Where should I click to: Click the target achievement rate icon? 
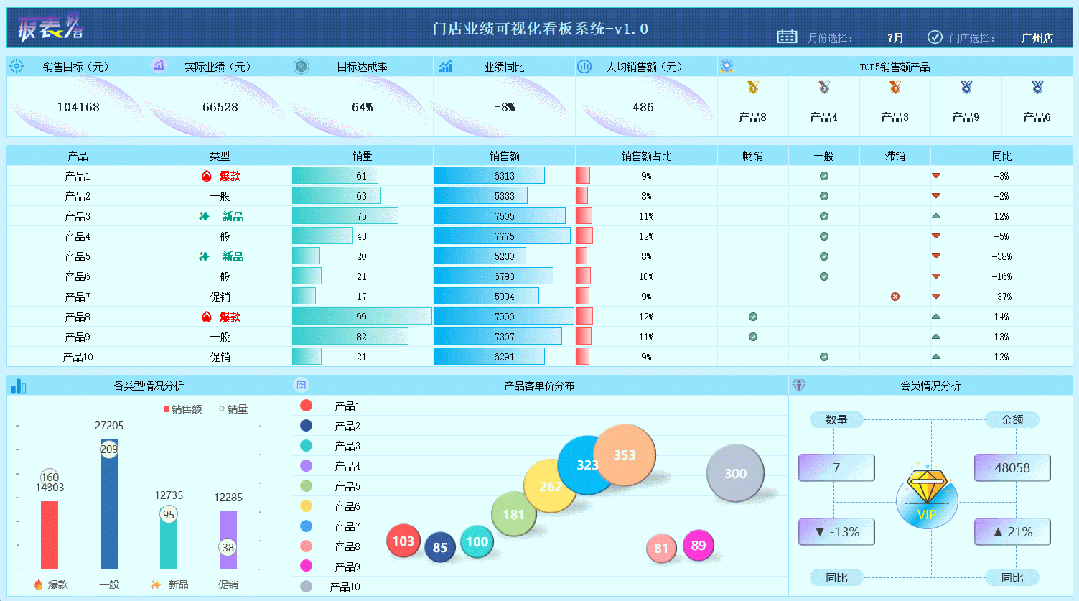(x=301, y=67)
